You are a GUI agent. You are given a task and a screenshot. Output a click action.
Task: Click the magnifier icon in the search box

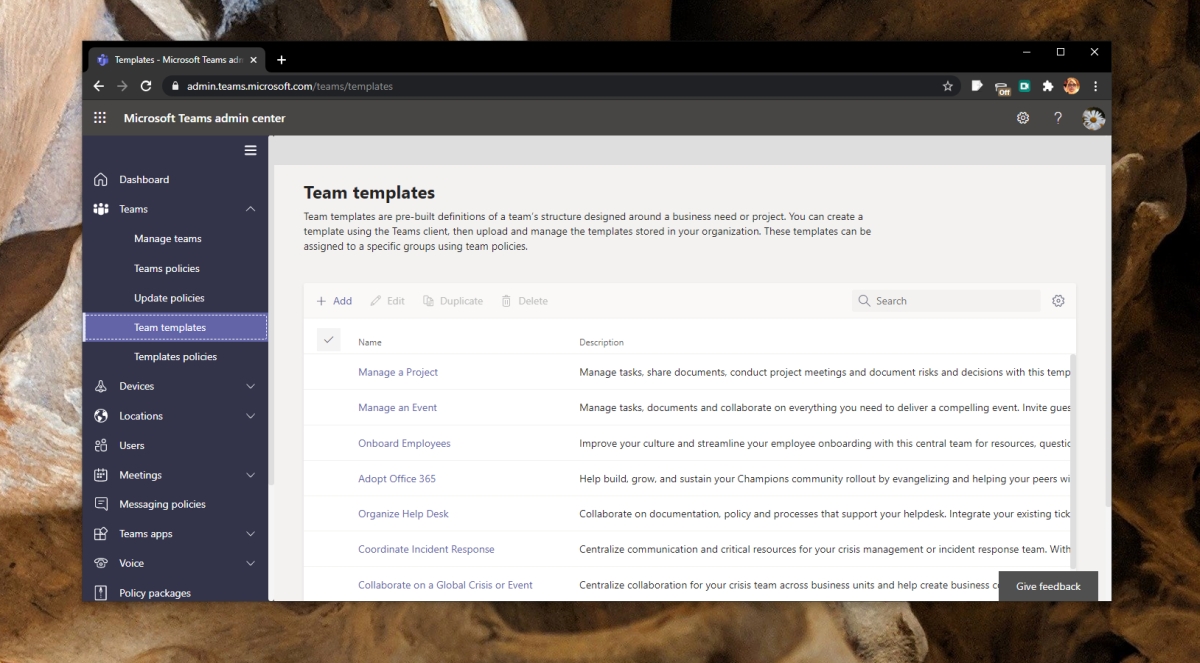[864, 301]
